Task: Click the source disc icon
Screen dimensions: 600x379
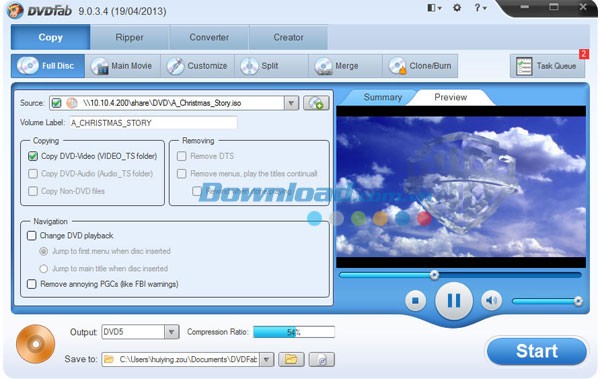Action: [x=72, y=103]
